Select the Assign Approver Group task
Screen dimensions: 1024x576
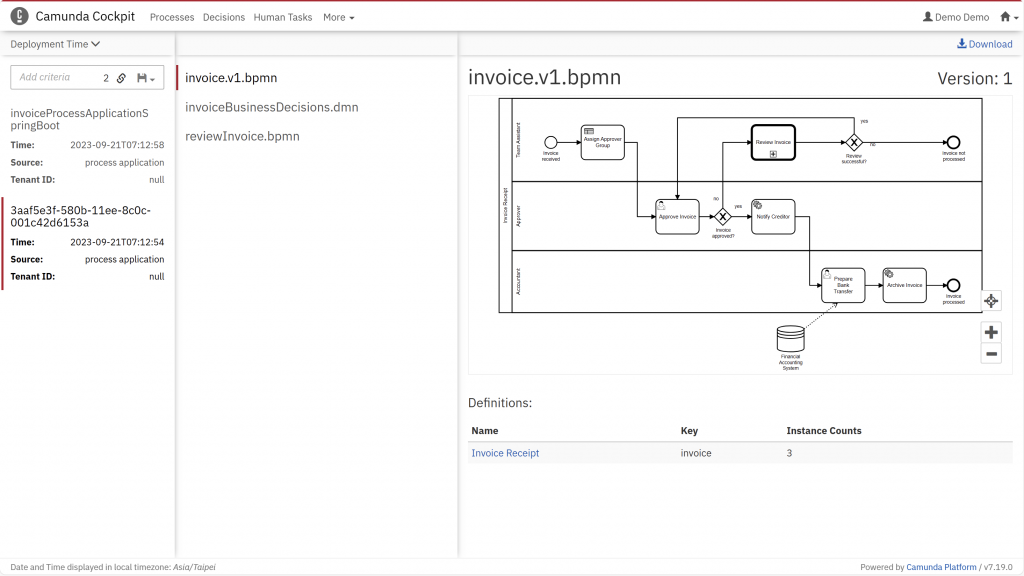click(x=603, y=142)
